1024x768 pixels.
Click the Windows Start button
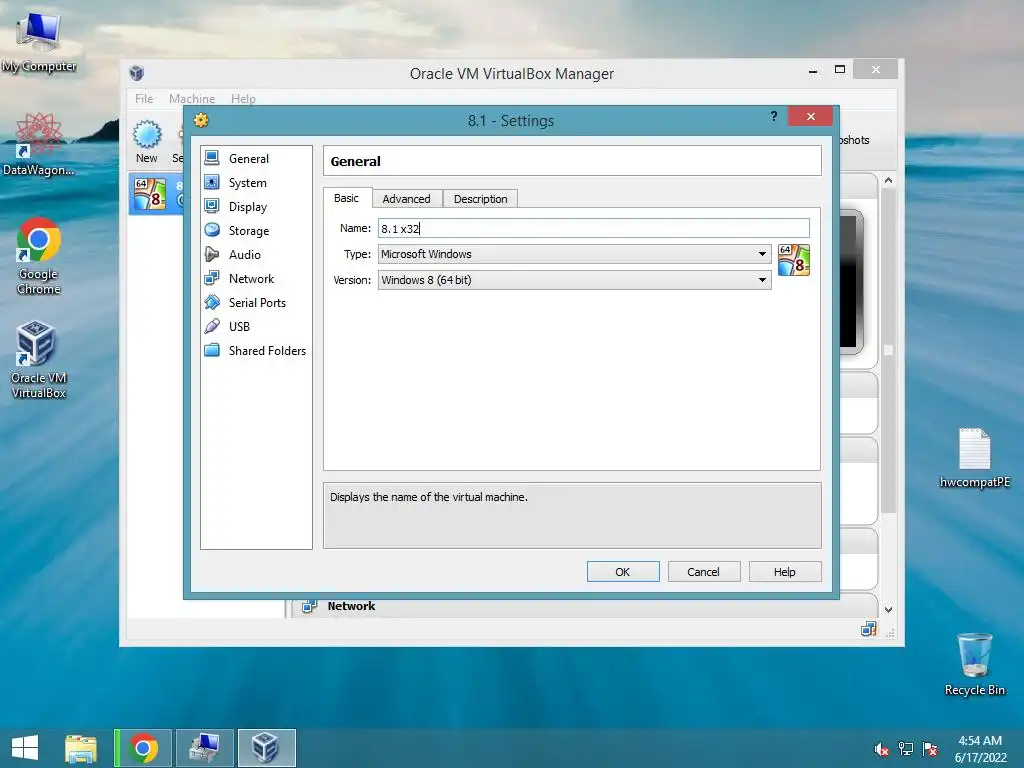(25, 748)
